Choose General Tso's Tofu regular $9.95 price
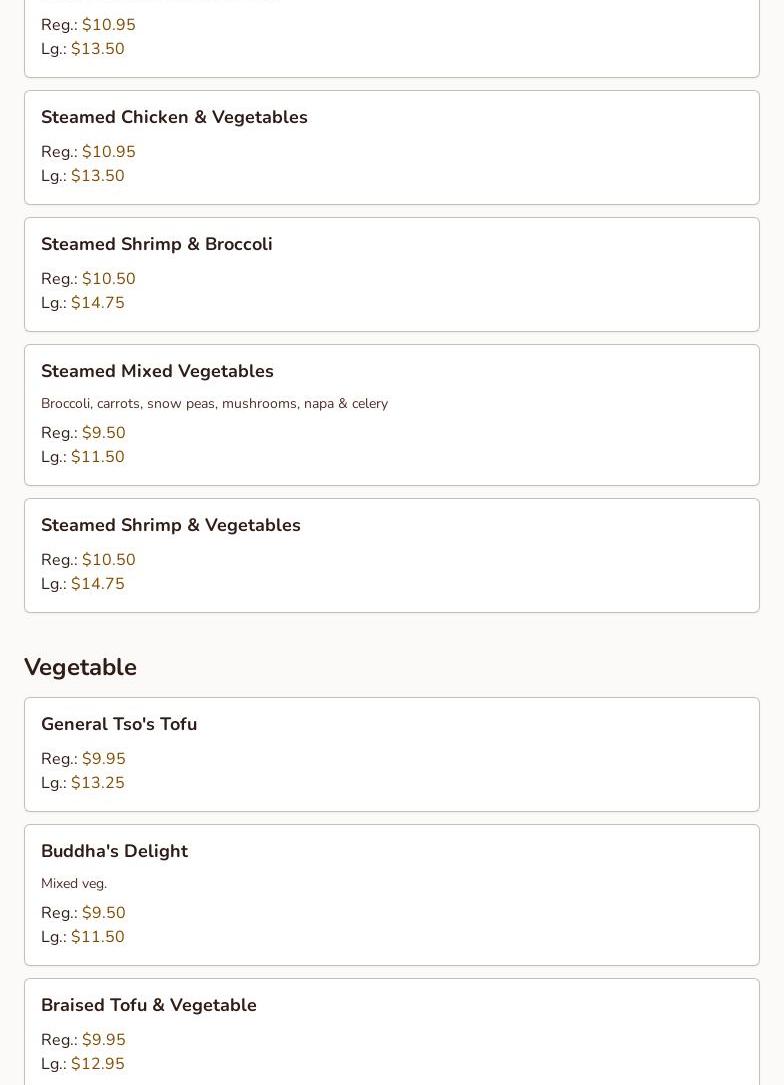 [103, 759]
